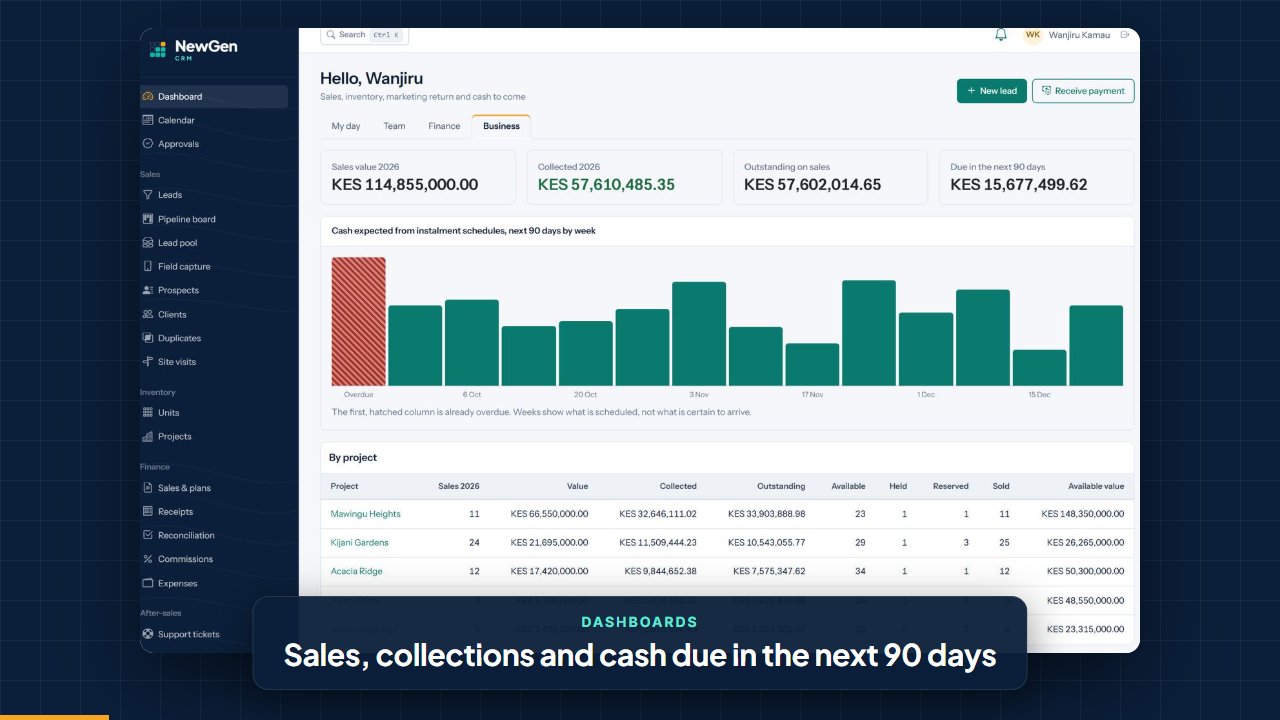Click the hatched red Overdue bar

point(359,321)
